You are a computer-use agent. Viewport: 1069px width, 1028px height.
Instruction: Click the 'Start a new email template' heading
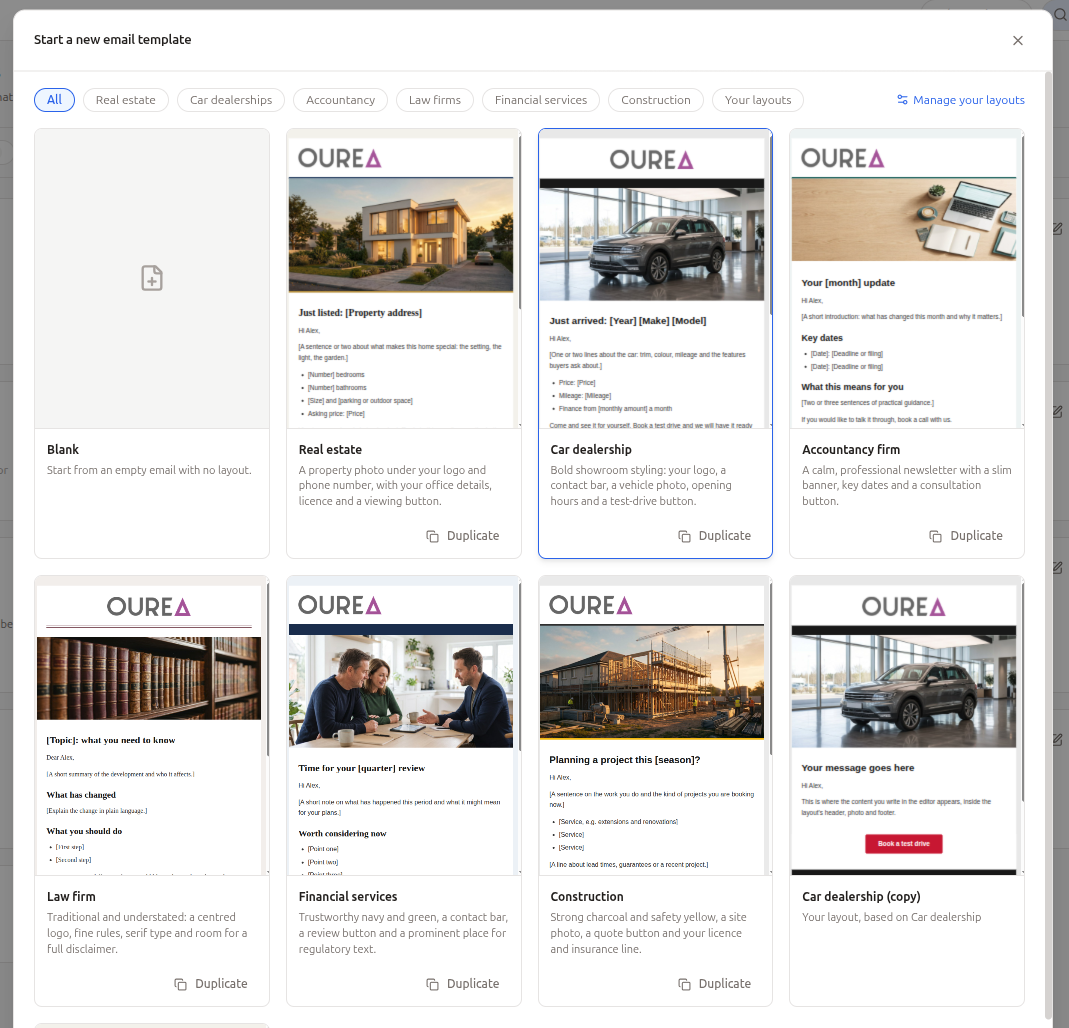point(112,40)
